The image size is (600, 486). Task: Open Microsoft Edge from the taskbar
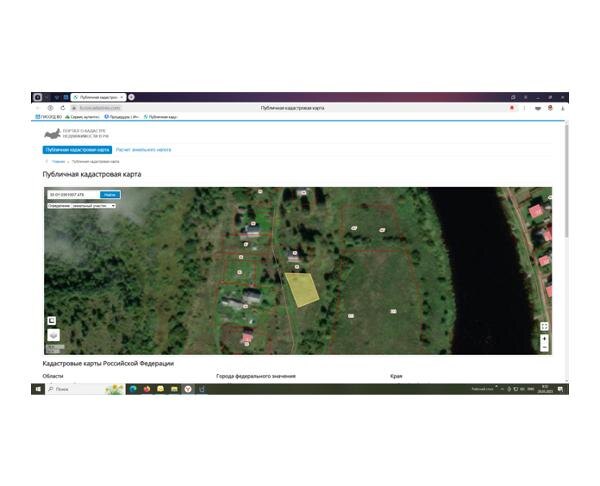click(x=133, y=389)
